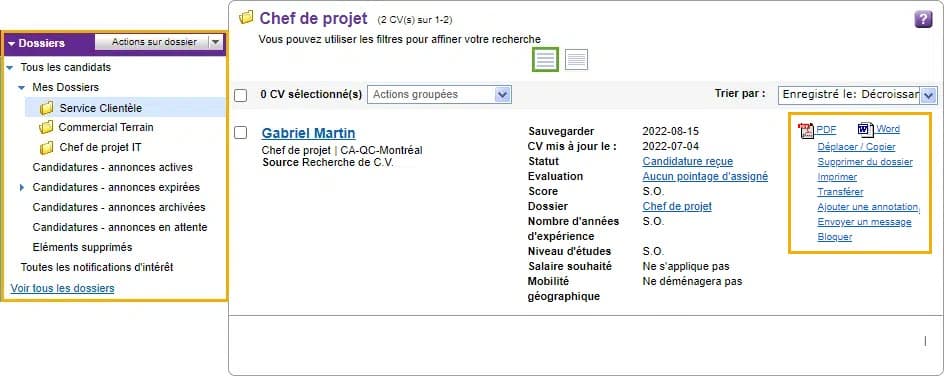This screenshot has width=944, height=376.
Task: Click the purple help question mark icon
Action: (x=923, y=19)
